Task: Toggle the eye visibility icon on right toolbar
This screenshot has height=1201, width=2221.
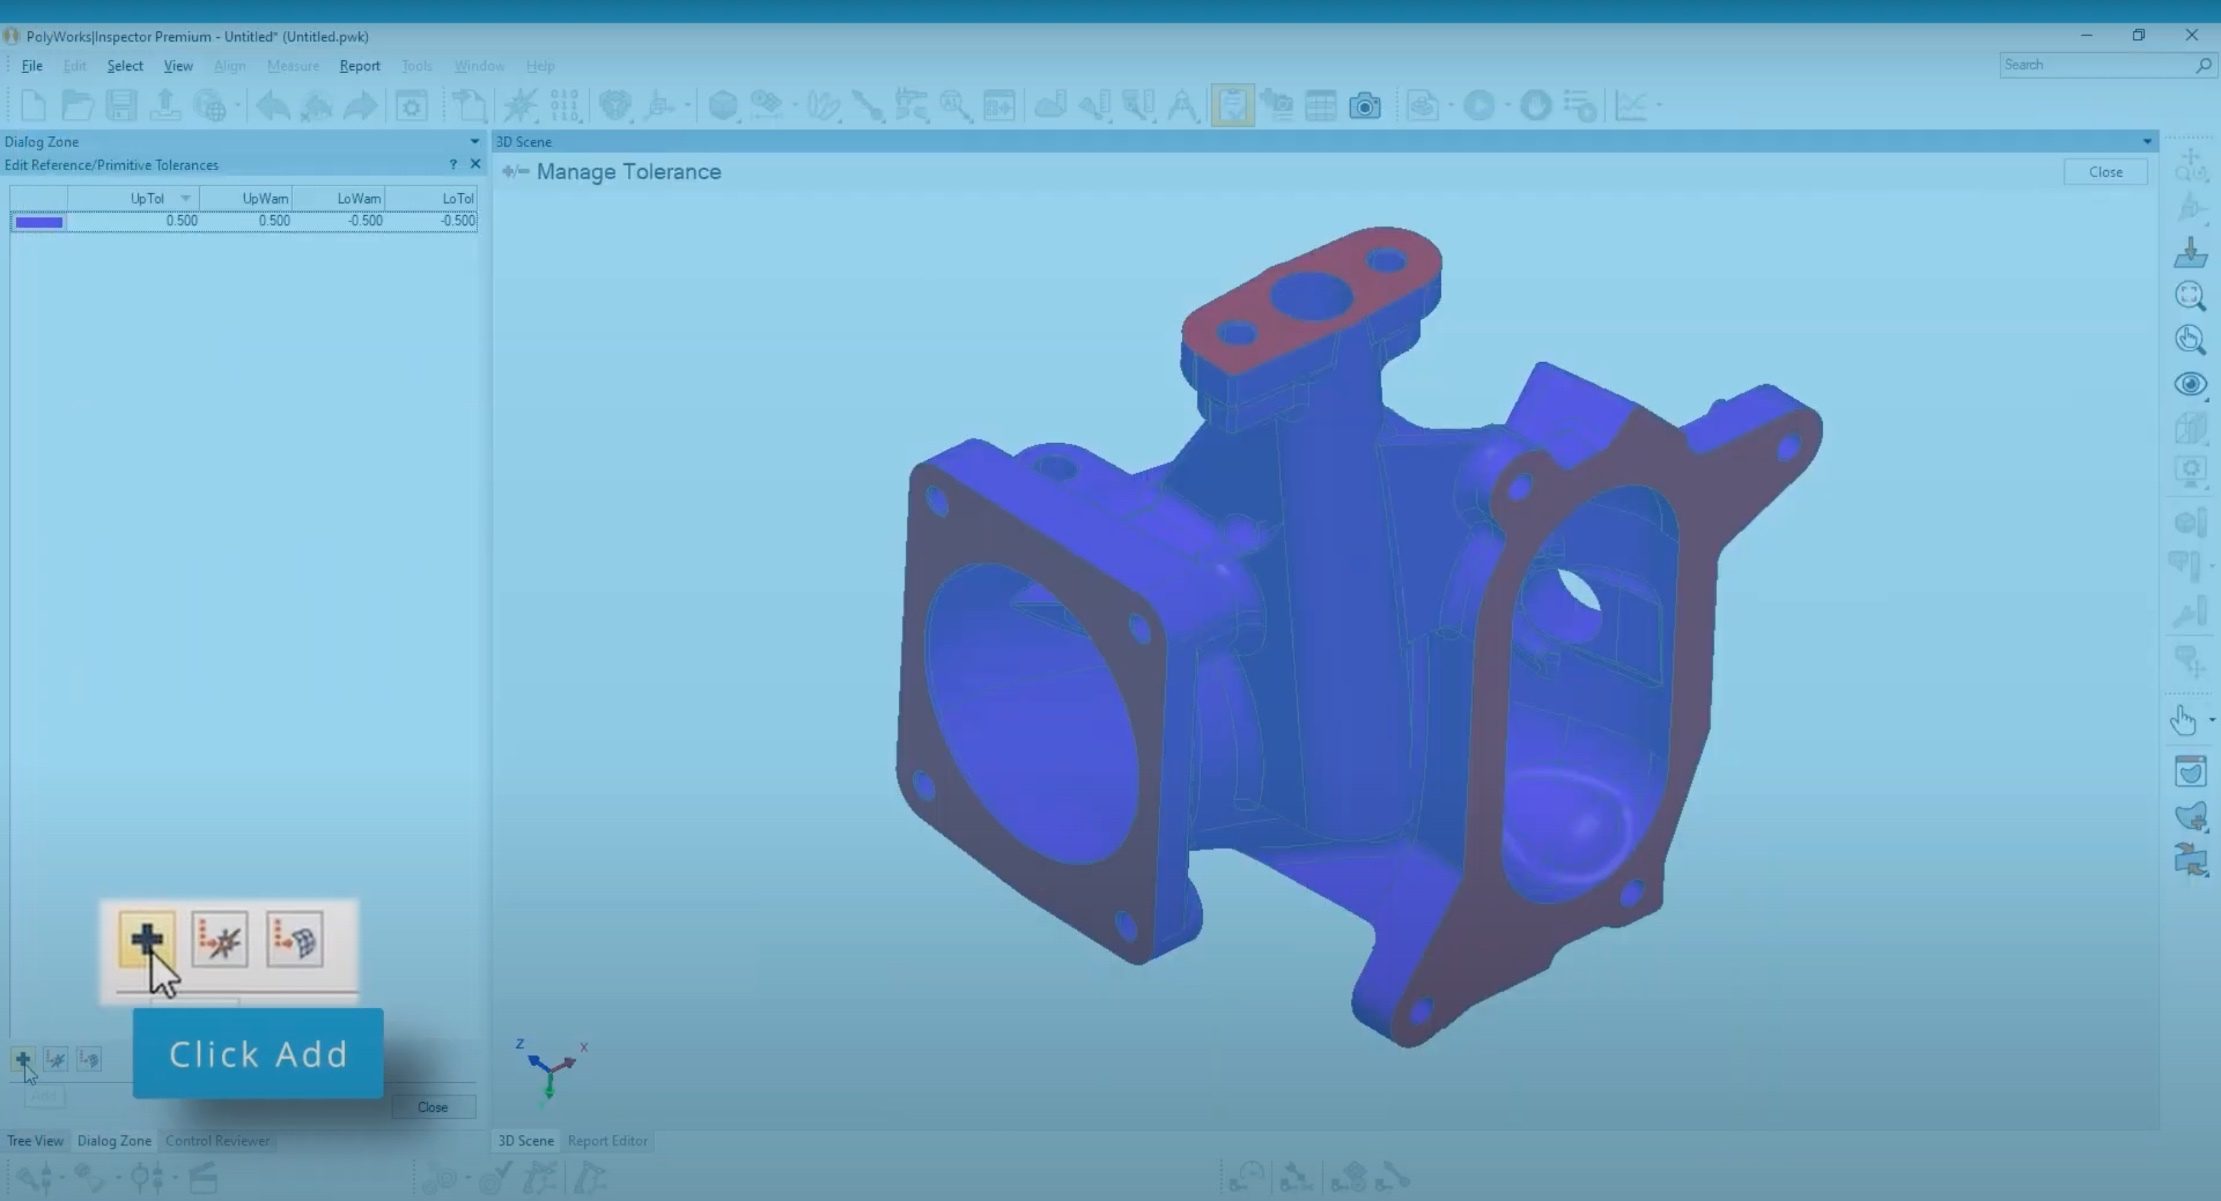Action: click(2190, 384)
